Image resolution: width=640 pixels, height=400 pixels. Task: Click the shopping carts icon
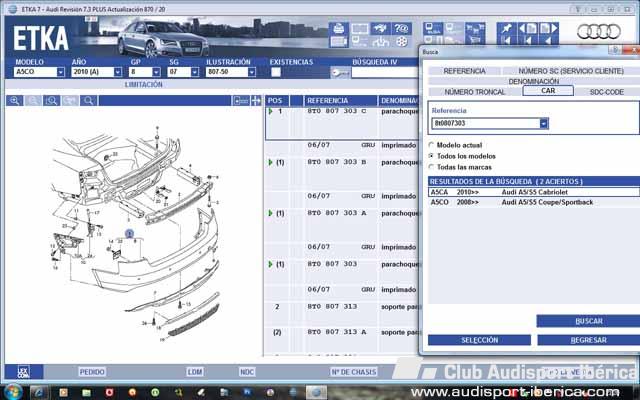tap(475, 29)
